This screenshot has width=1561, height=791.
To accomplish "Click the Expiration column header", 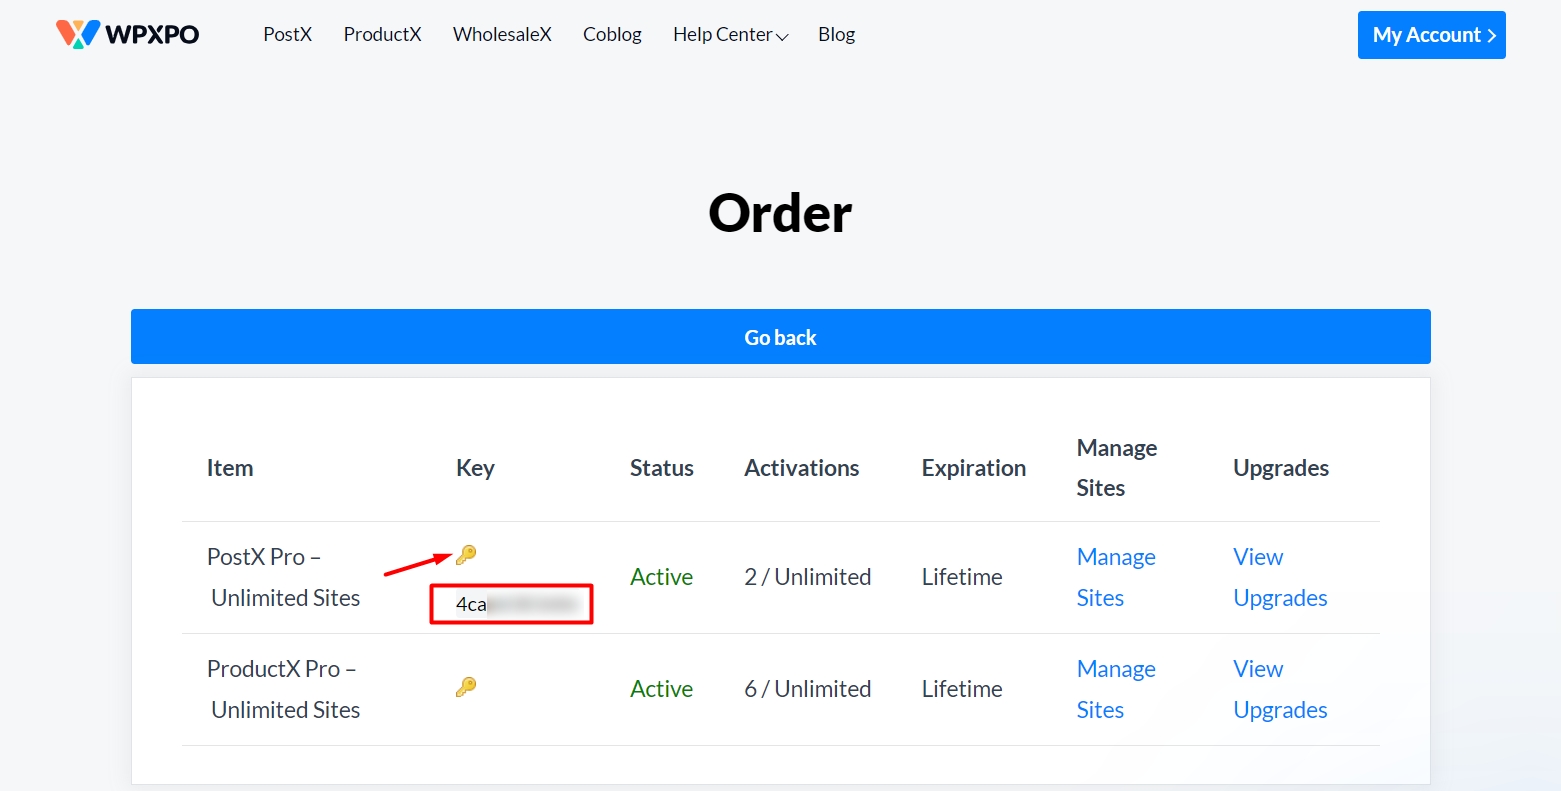I will (x=973, y=468).
